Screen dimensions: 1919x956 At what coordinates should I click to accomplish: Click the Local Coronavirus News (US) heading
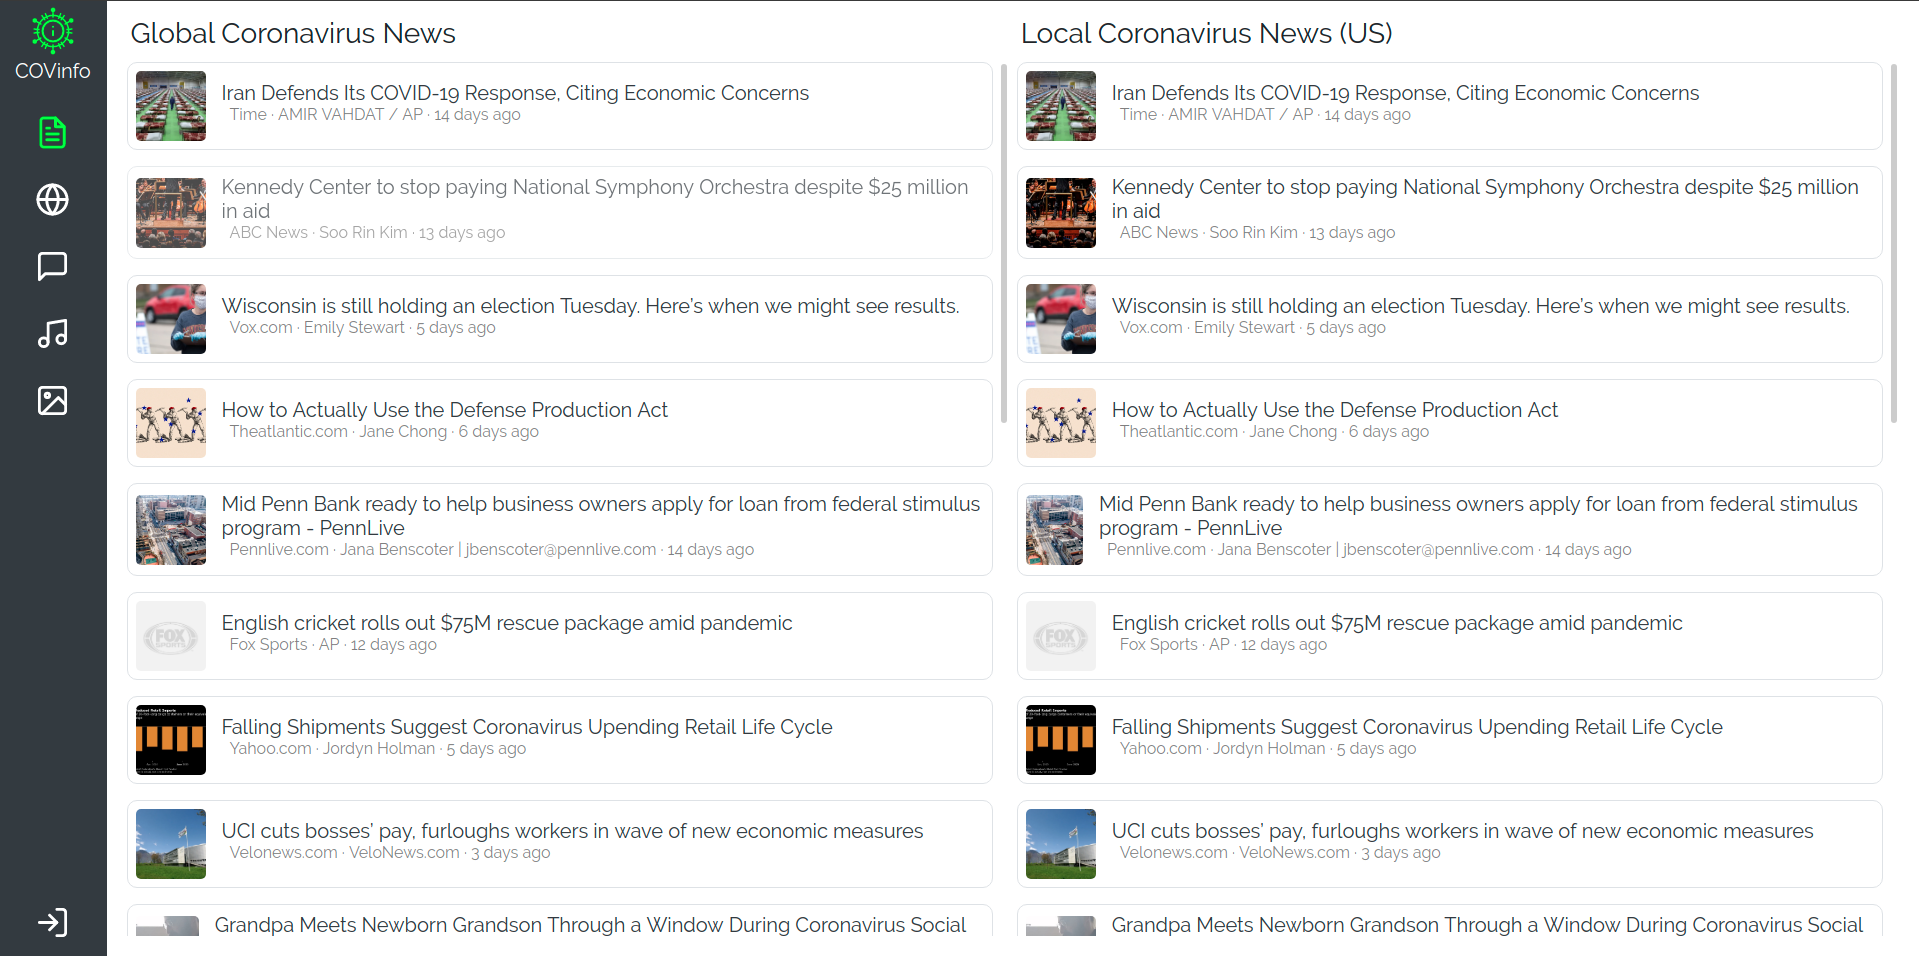[1207, 33]
